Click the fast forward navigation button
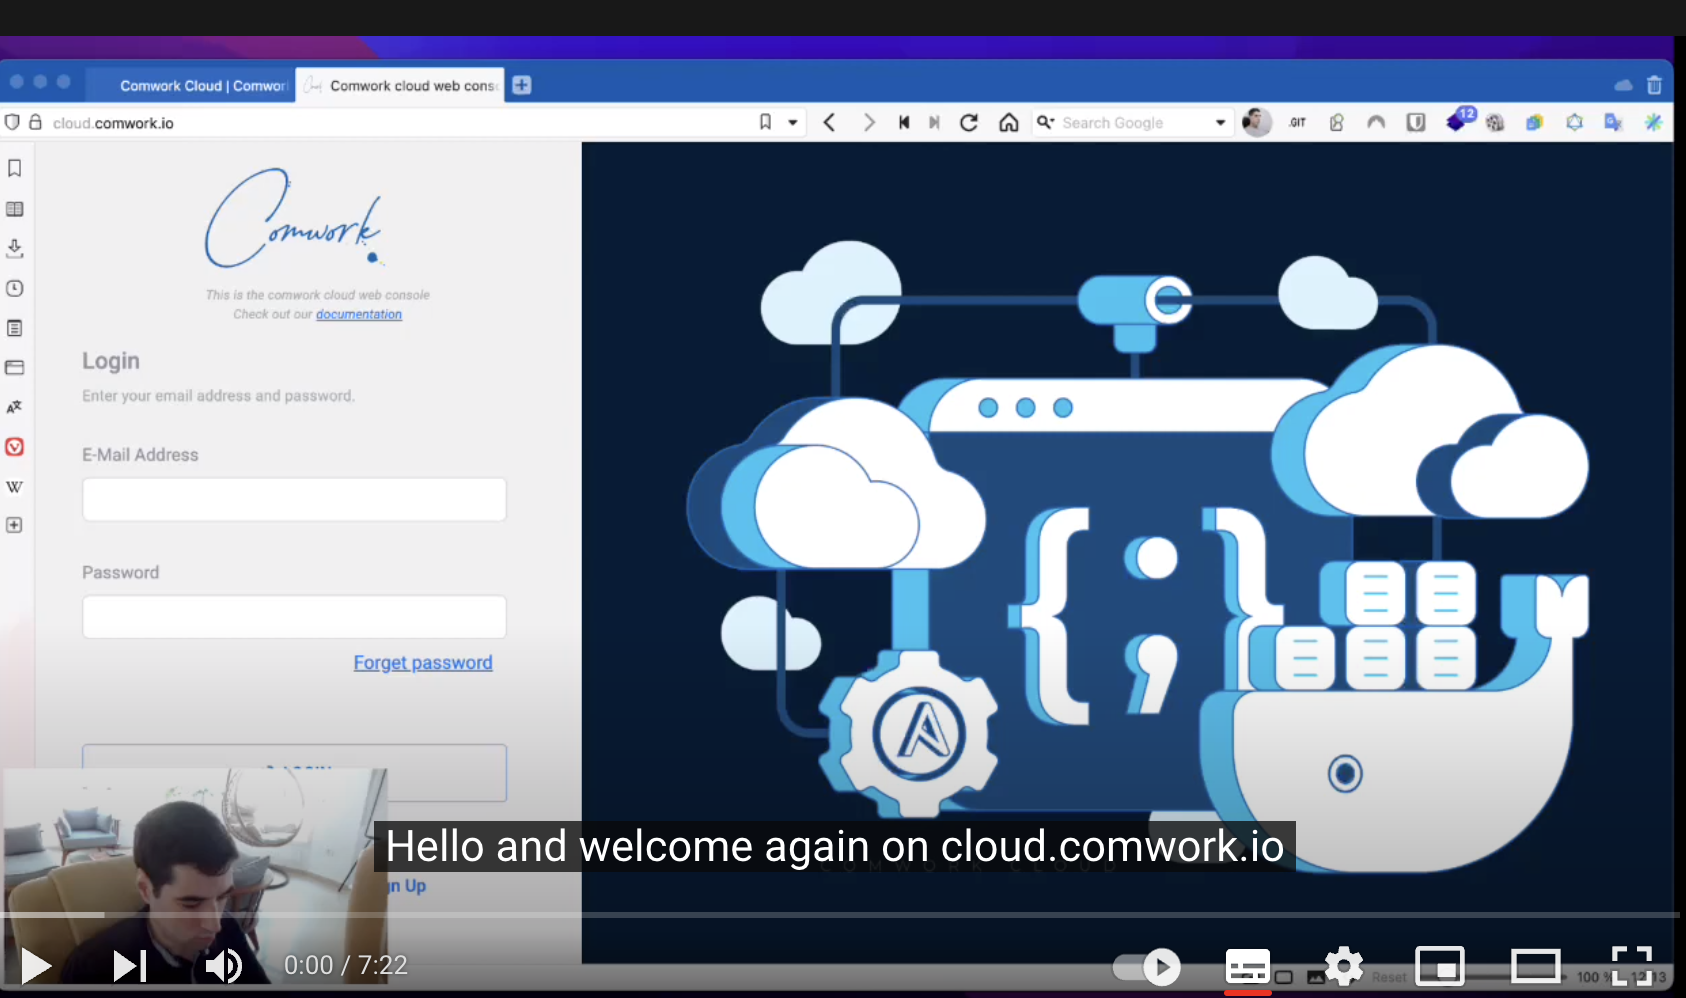 [934, 122]
